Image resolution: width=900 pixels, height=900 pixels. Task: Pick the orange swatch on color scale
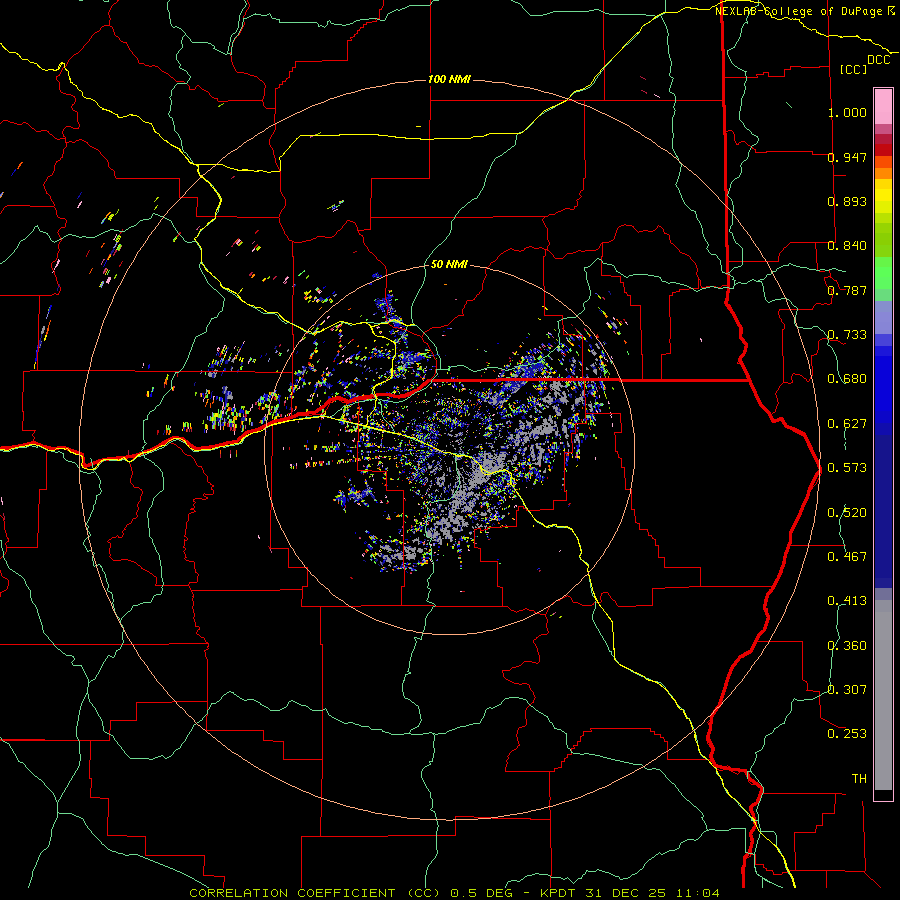[883, 173]
